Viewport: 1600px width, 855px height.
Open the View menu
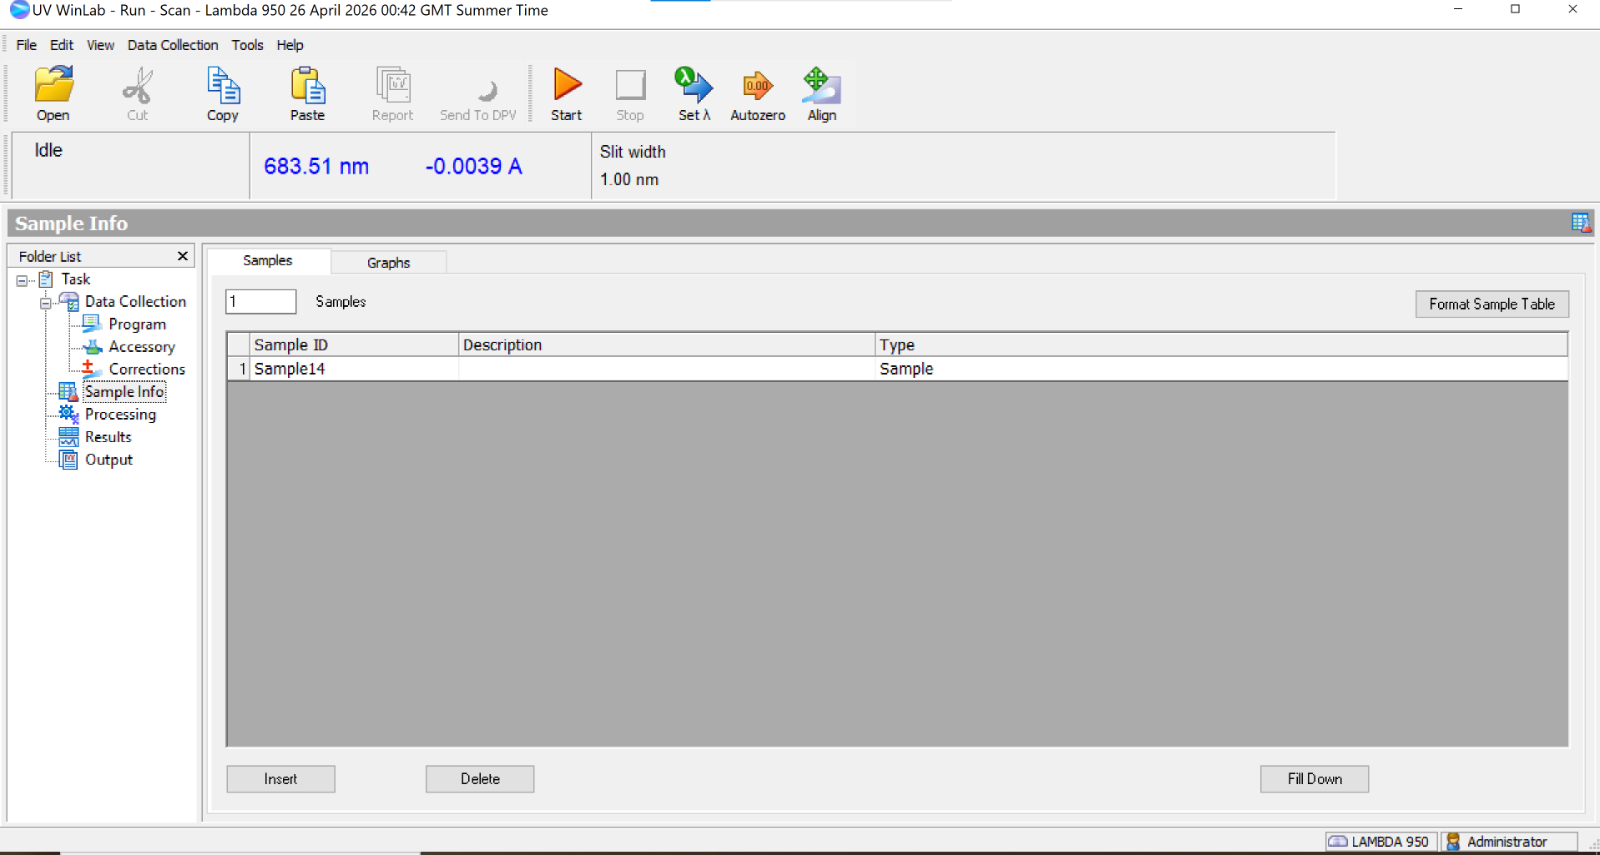[x=100, y=45]
